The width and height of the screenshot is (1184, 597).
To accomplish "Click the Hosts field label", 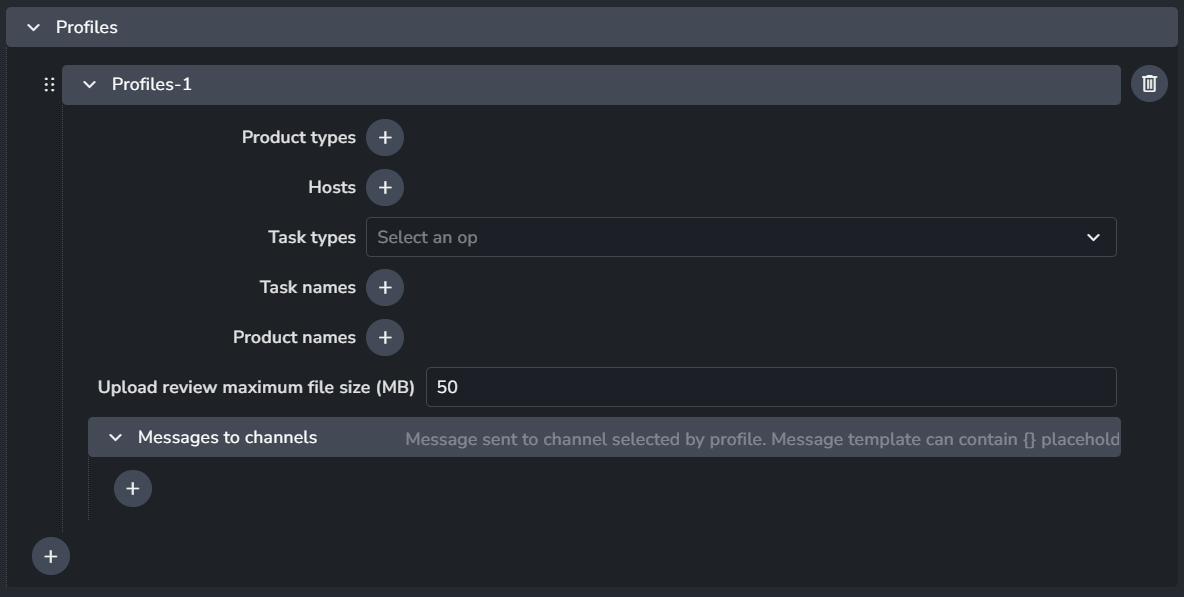I will coord(331,188).
